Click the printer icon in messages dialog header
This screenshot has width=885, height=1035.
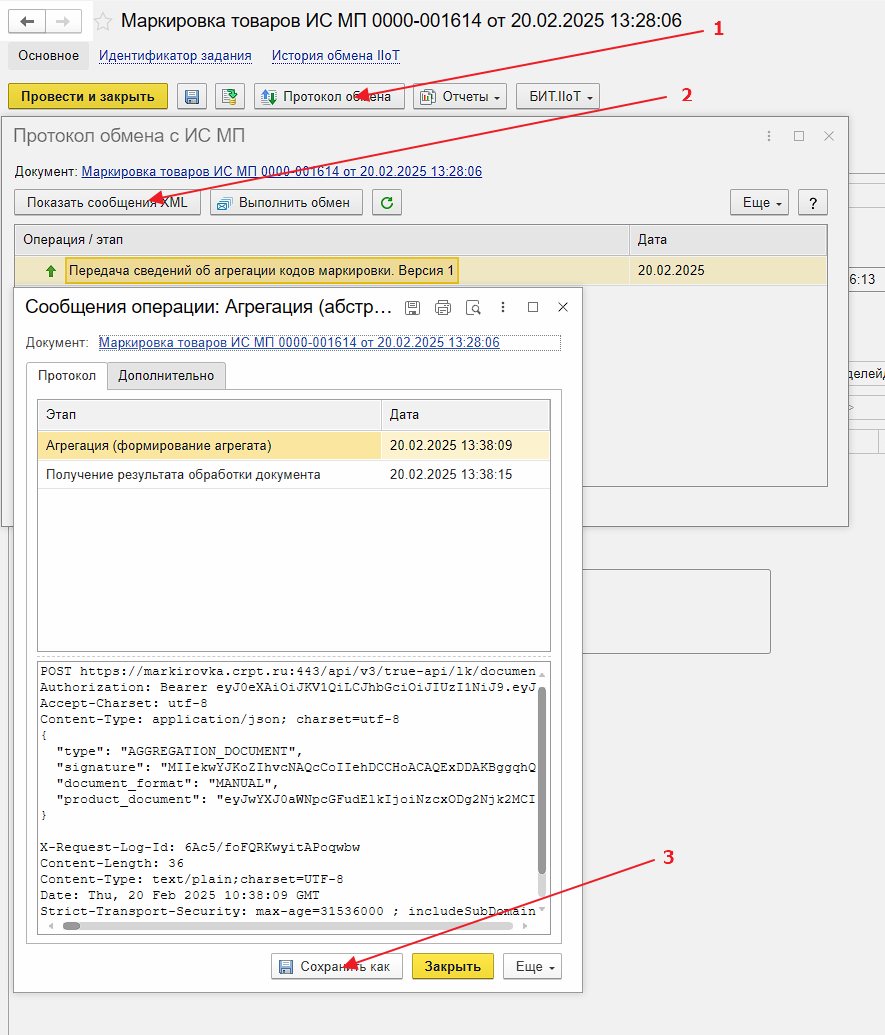pos(443,308)
